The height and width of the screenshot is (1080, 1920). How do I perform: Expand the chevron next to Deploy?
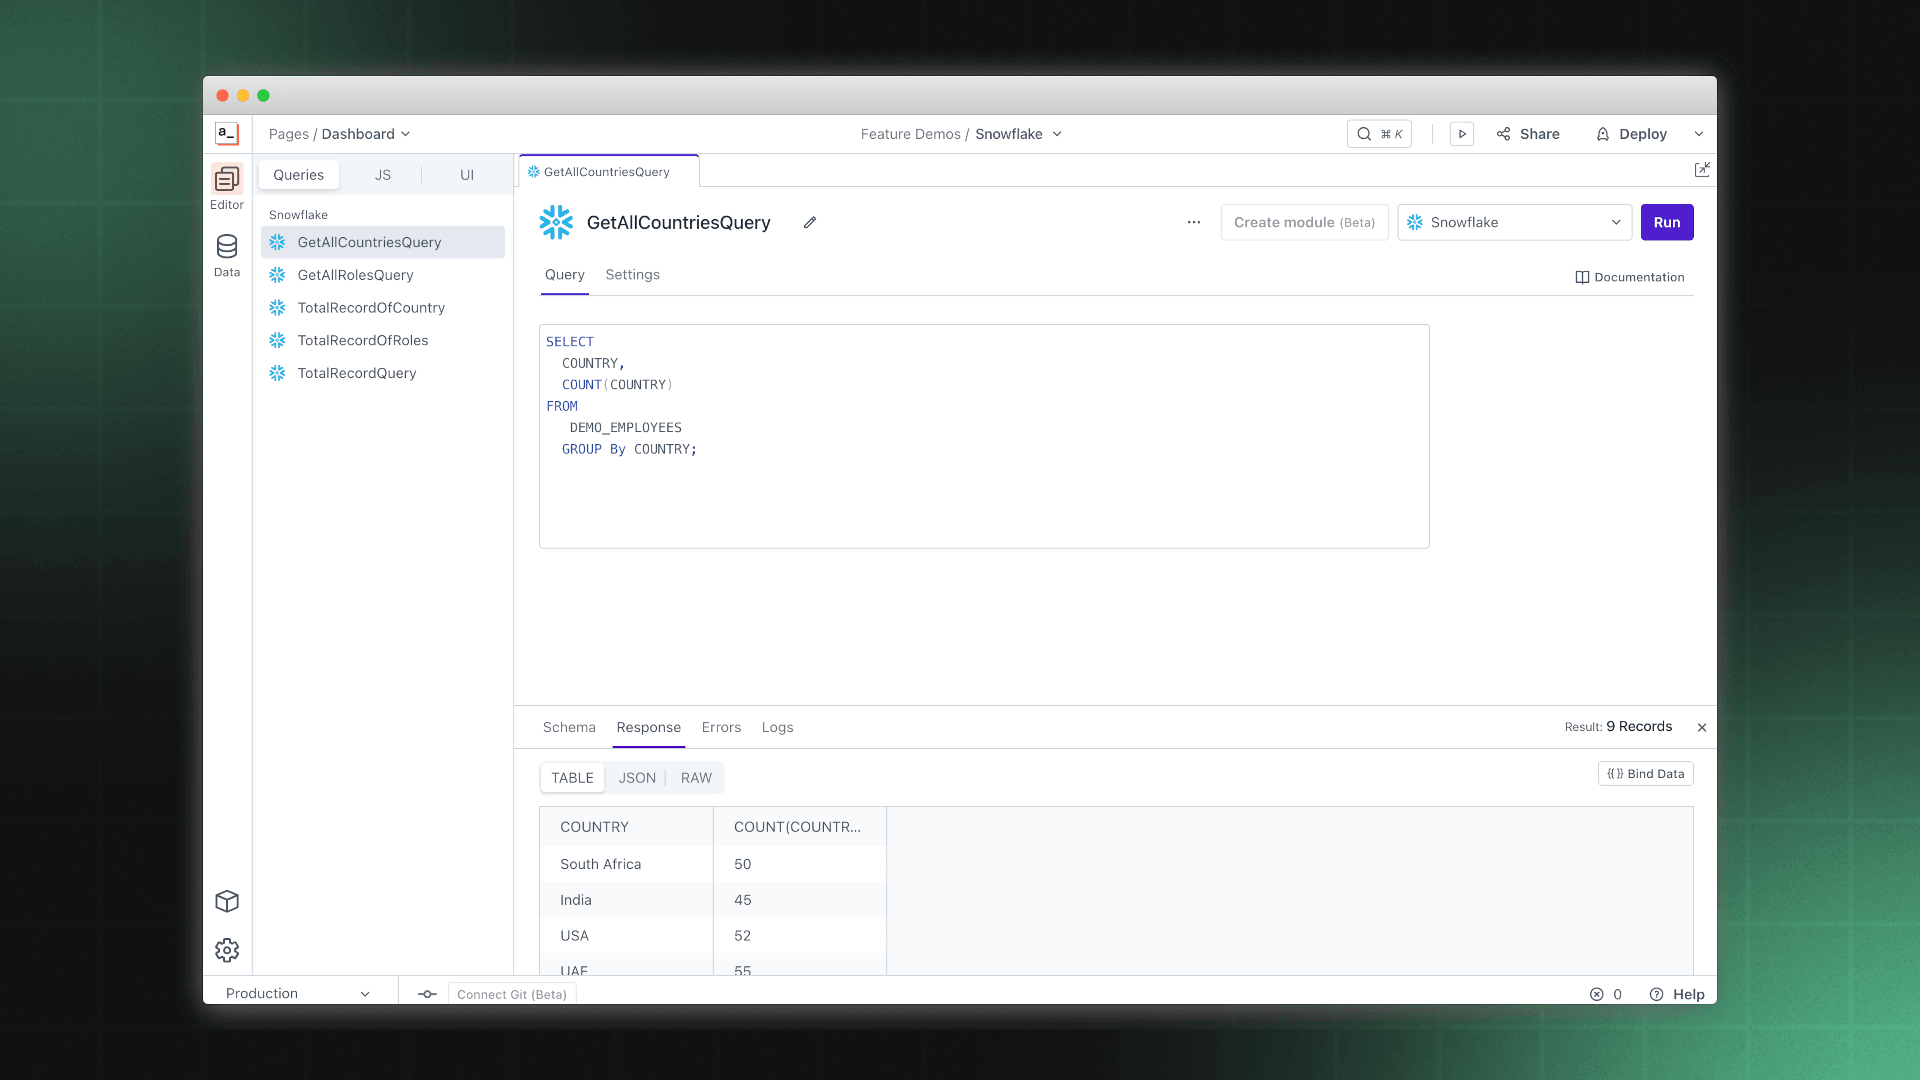pyautogui.click(x=1699, y=134)
